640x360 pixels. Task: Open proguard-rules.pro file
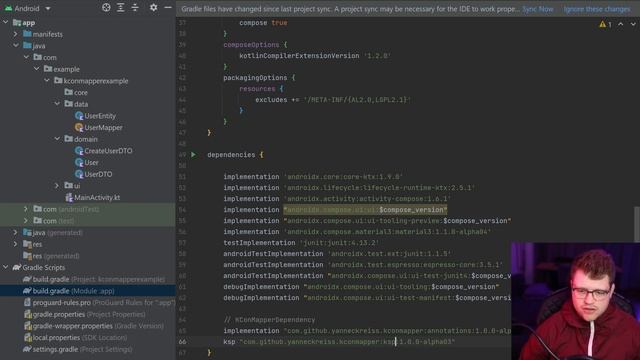point(99,302)
